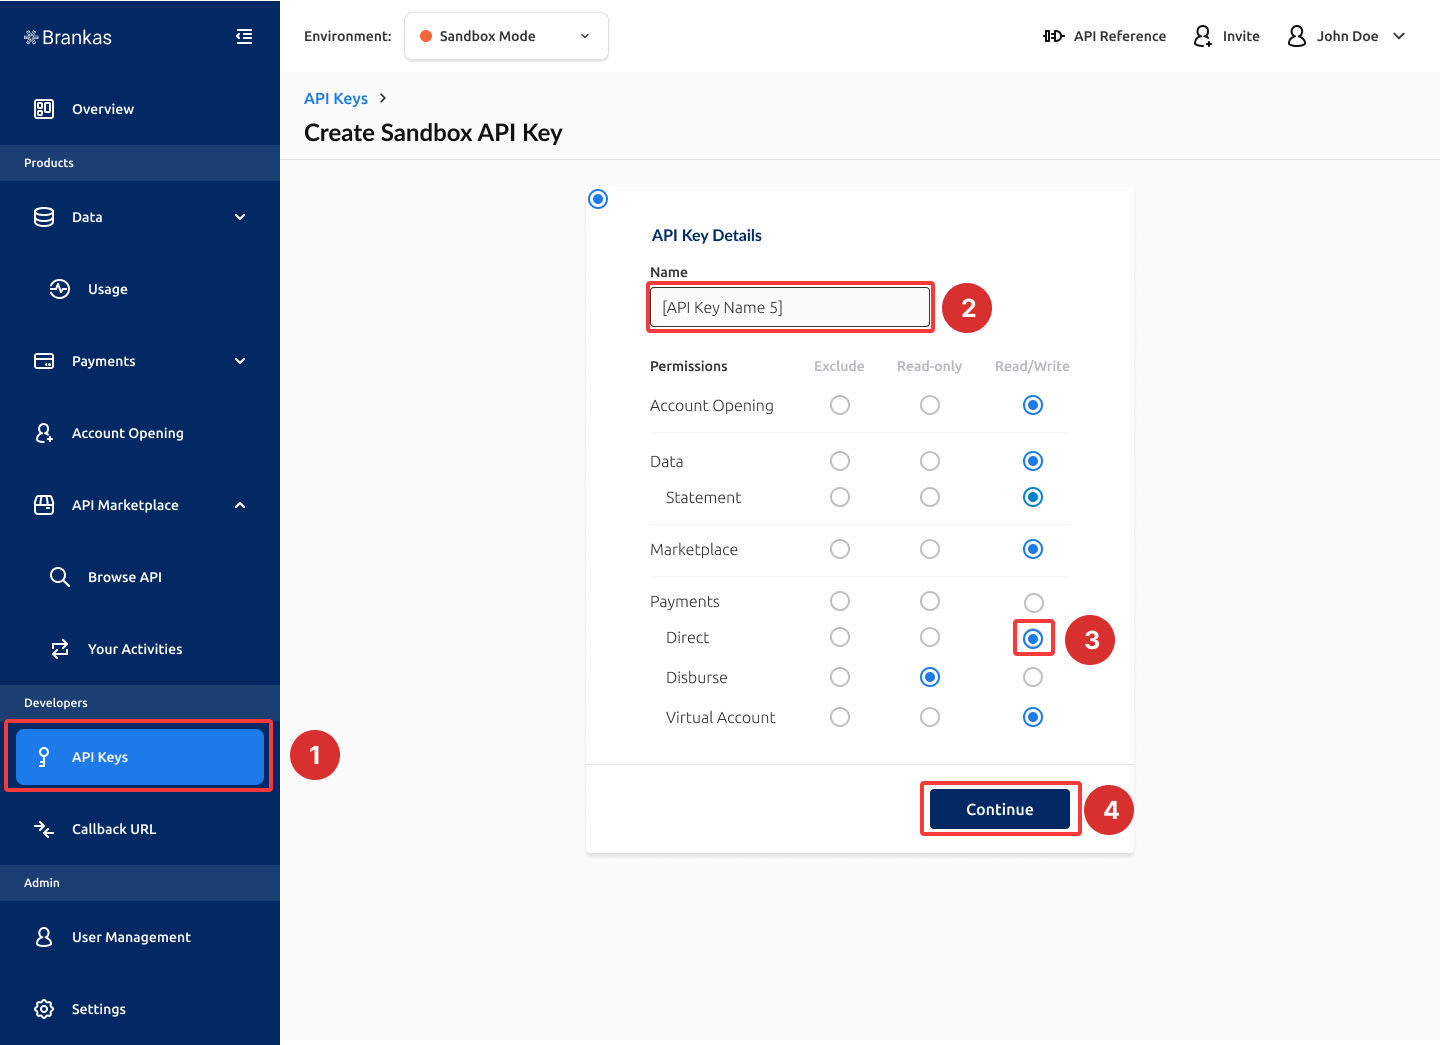This screenshot has height=1045, width=1440.
Task: Expand the Payments section in sidebar
Action: 239,361
